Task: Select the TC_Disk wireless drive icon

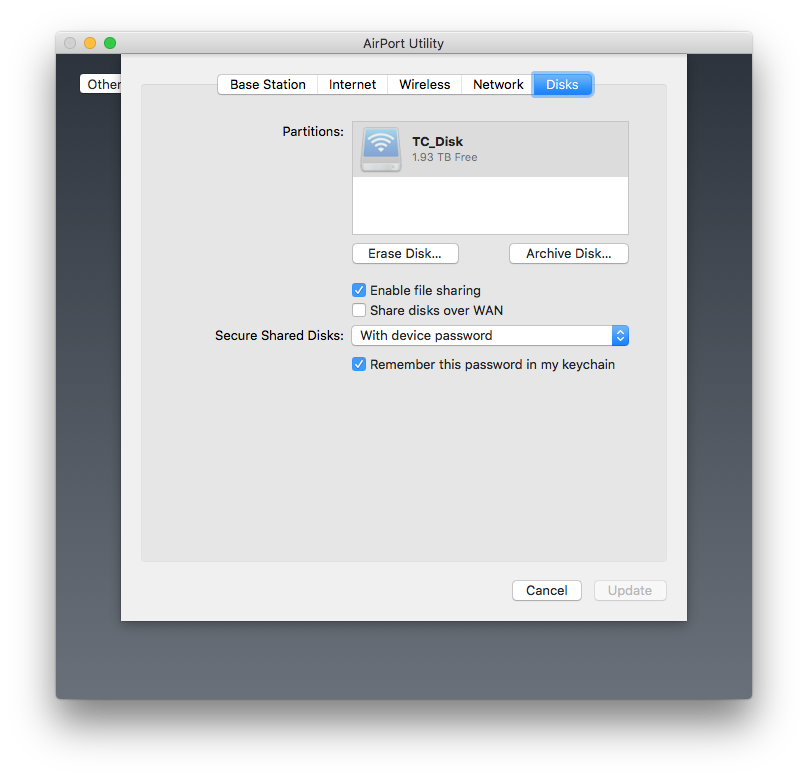Action: click(381, 149)
